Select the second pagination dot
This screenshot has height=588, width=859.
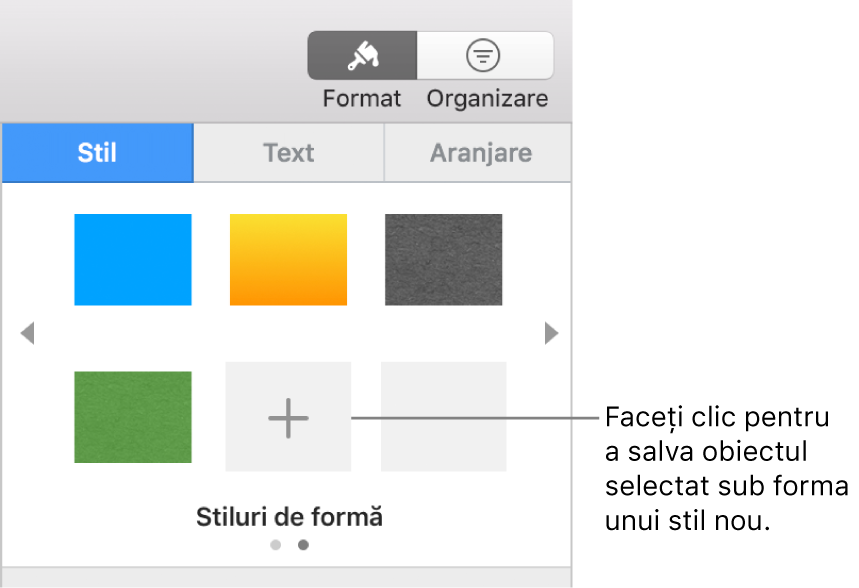[302, 545]
